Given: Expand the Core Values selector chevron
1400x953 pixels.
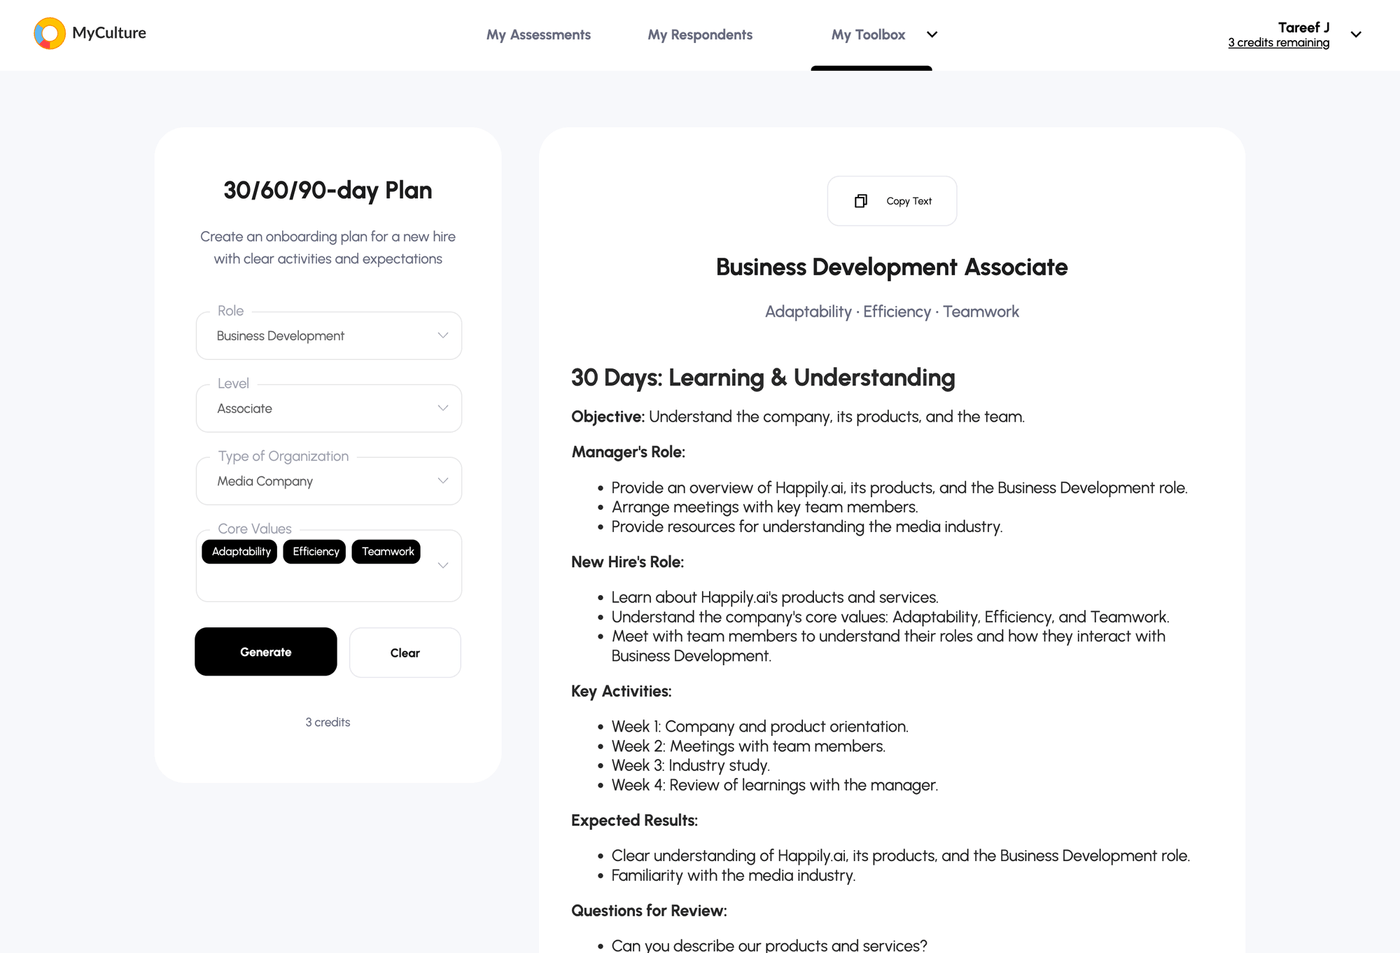Looking at the screenshot, I should point(442,565).
